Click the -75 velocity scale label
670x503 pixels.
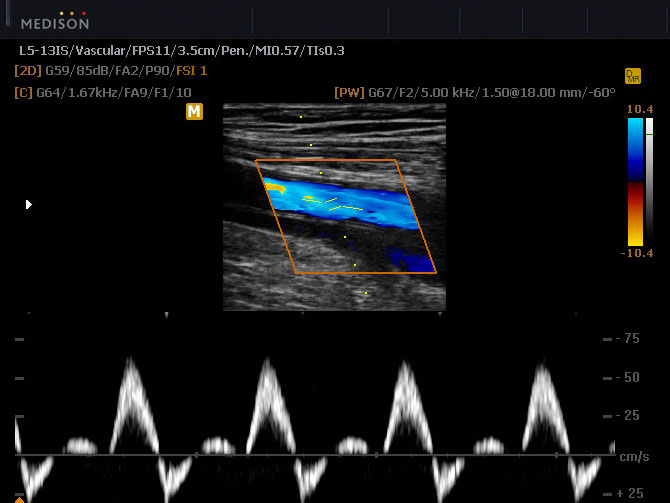[x=627, y=338]
